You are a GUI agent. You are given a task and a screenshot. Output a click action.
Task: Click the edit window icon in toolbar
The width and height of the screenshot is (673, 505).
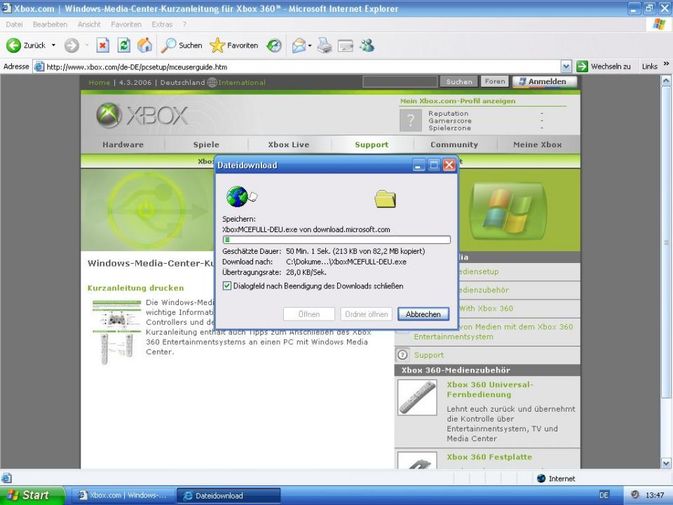click(345, 46)
